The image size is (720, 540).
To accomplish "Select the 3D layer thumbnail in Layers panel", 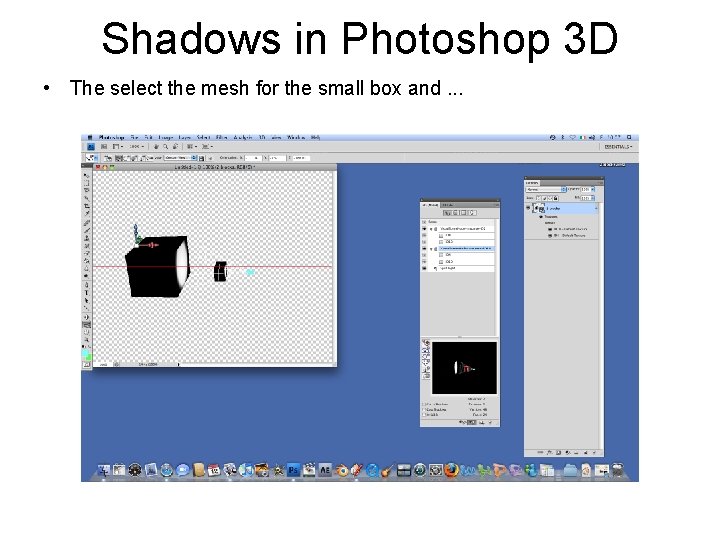I will 539,208.
